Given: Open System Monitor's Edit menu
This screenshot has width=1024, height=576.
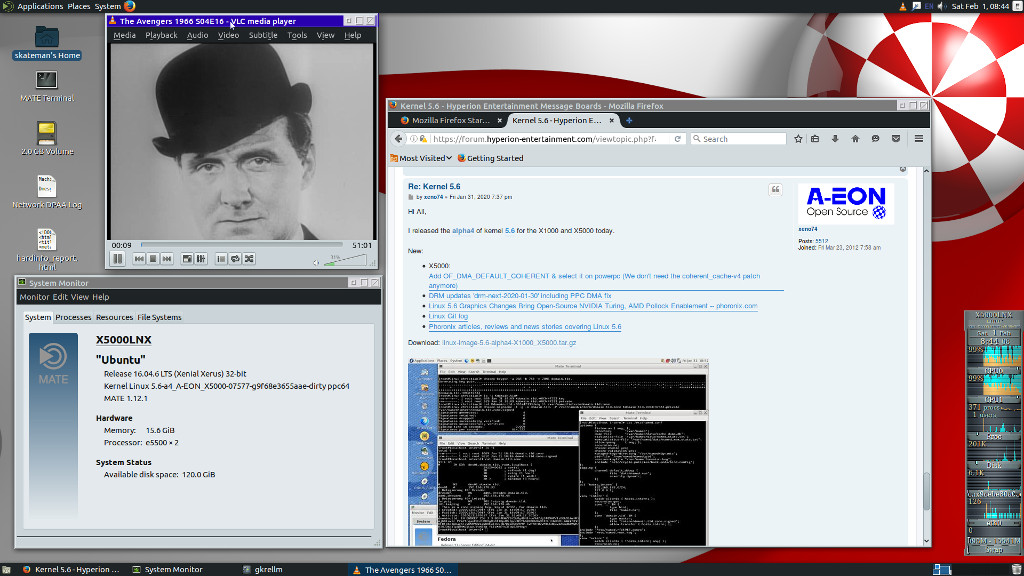Looking at the screenshot, I should [x=60, y=297].
